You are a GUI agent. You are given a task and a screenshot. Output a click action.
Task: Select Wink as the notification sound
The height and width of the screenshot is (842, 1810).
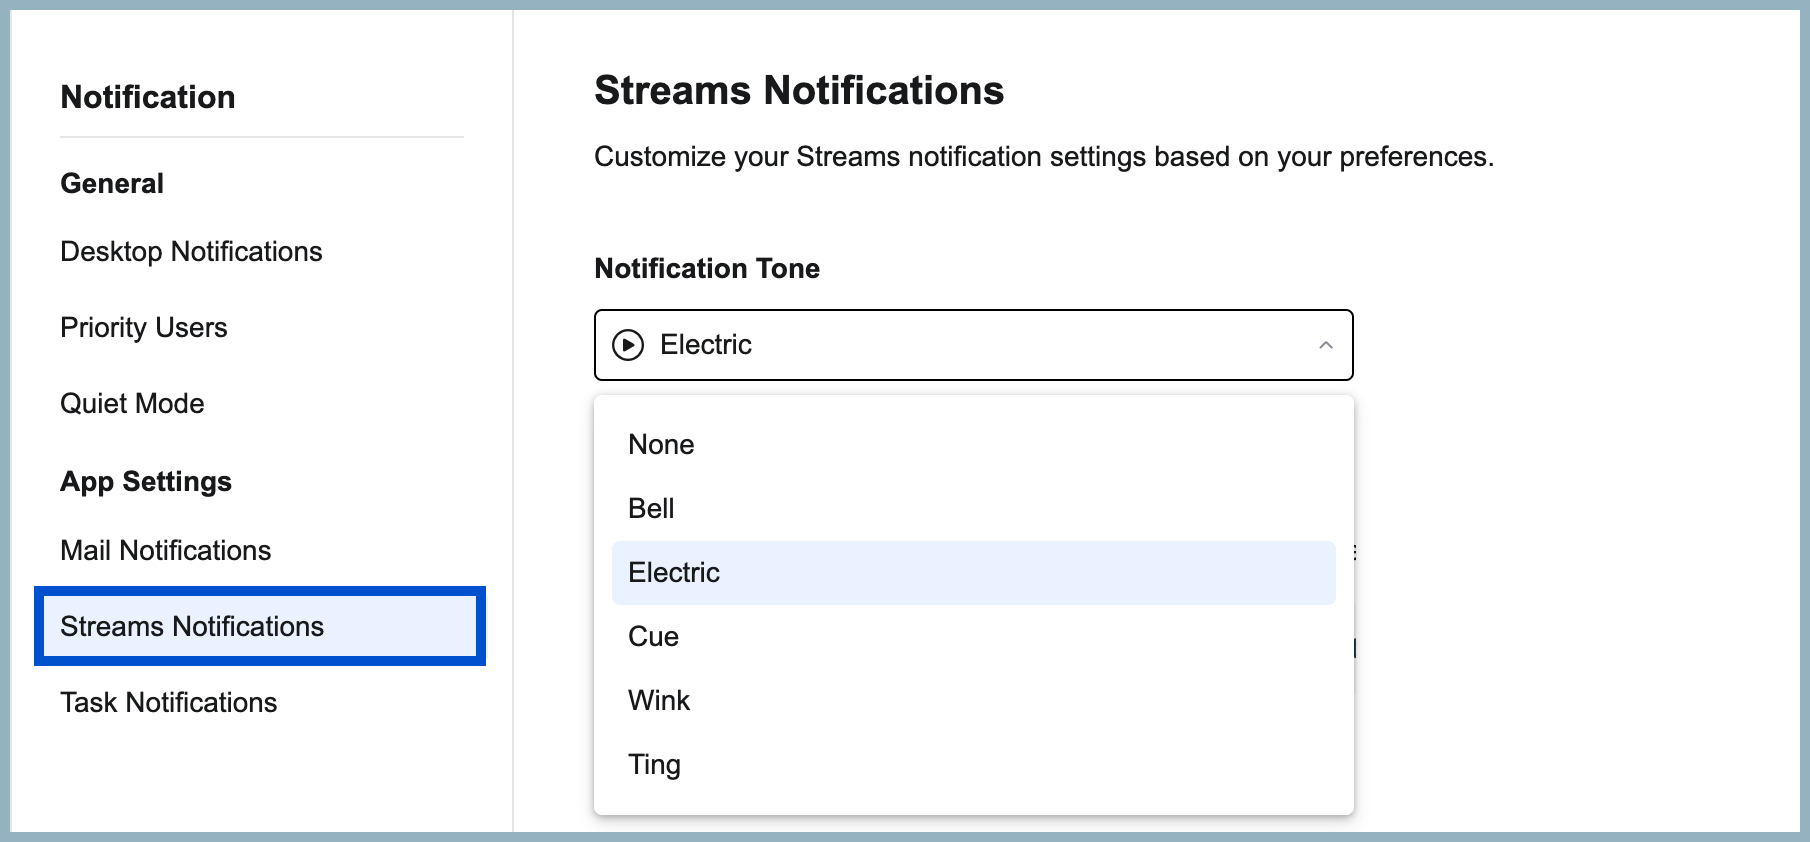tap(658, 700)
